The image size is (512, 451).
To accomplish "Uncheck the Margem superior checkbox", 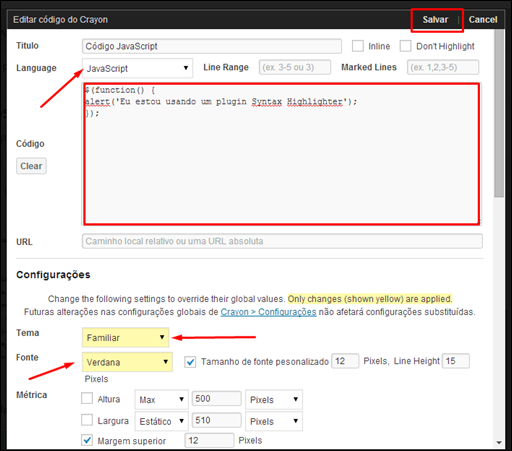I will click(x=87, y=440).
